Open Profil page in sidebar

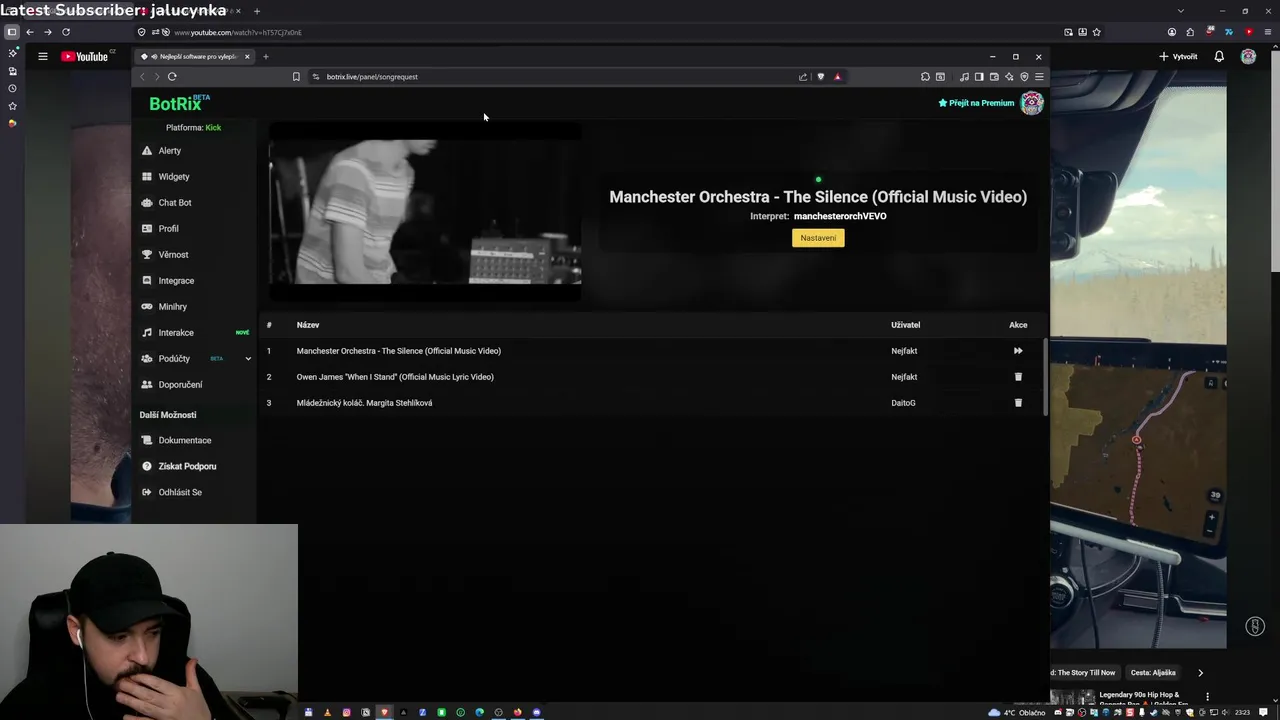168,229
